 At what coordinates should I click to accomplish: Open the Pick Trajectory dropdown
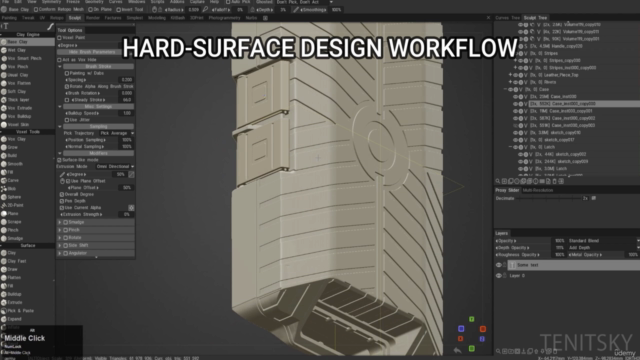(117, 133)
